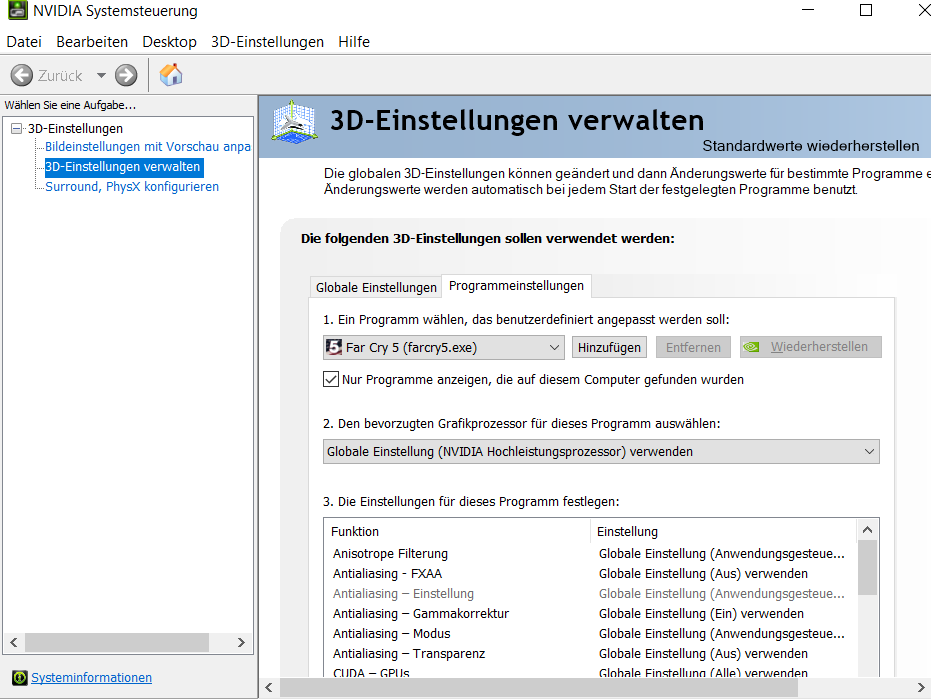This screenshot has width=931, height=699.
Task: Select the Antialiasing - FXAA row
Action: (591, 574)
